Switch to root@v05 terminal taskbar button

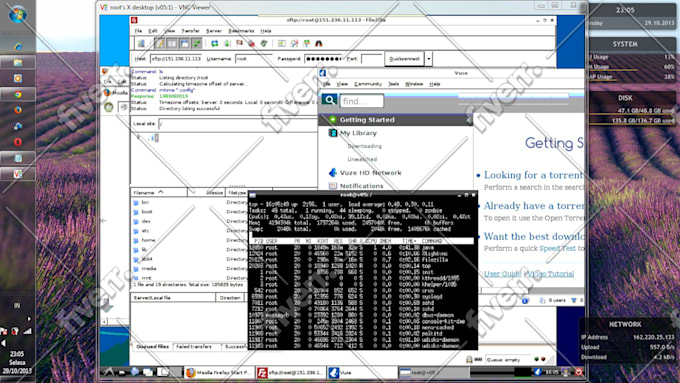[433, 373]
